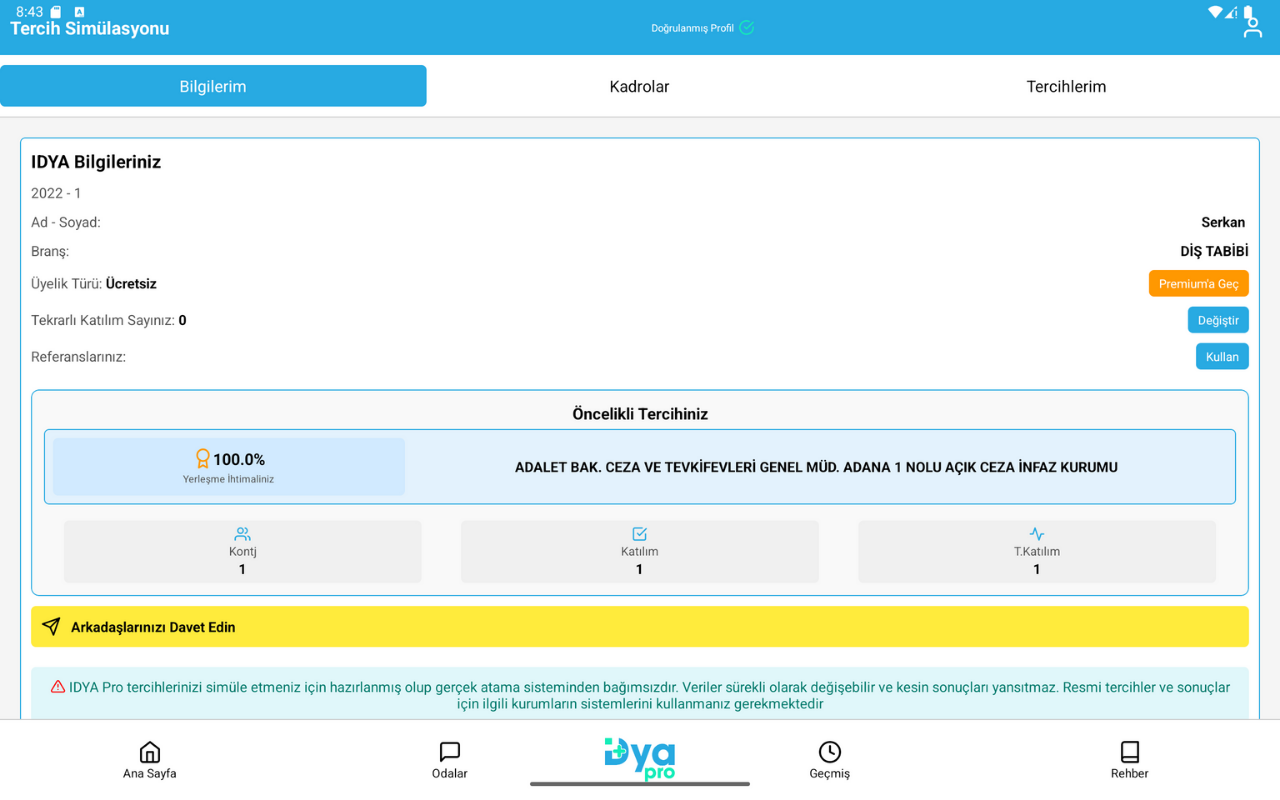Viewport: 1280px width, 800px height.
Task: Tap the IDYA Pro disclaimer notice
Action: [x=640, y=695]
